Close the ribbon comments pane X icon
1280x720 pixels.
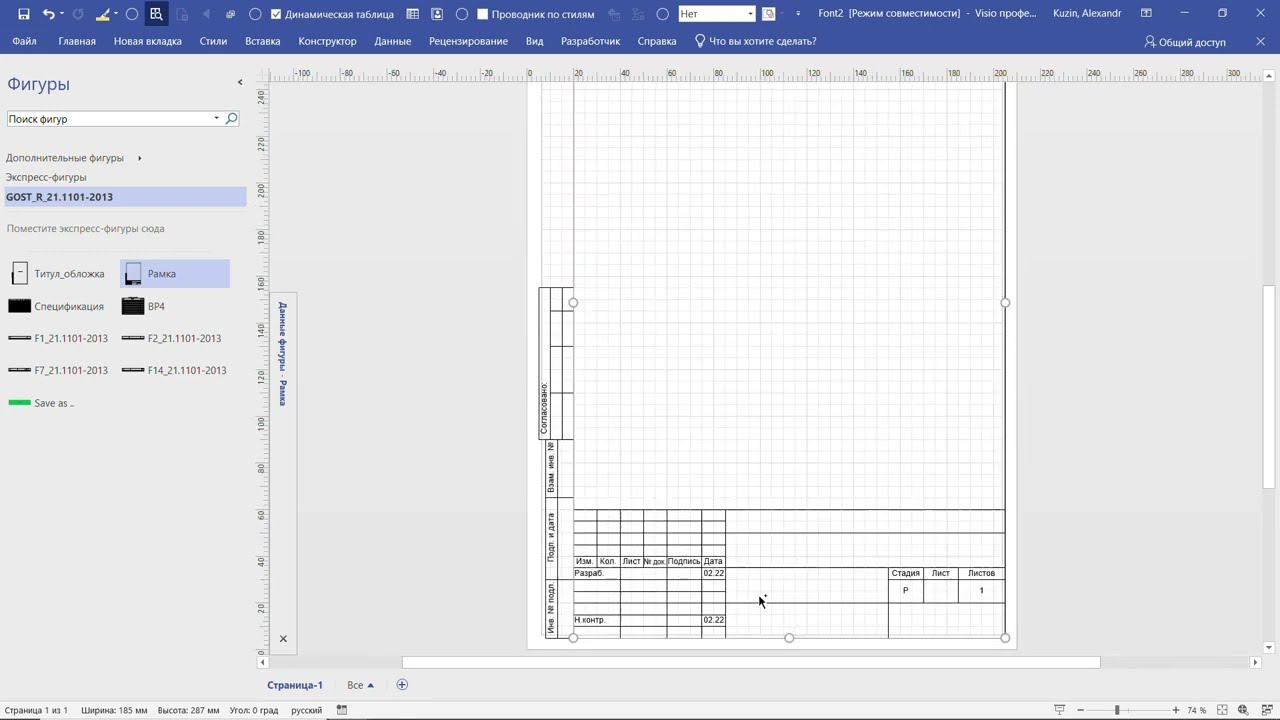tap(1260, 42)
